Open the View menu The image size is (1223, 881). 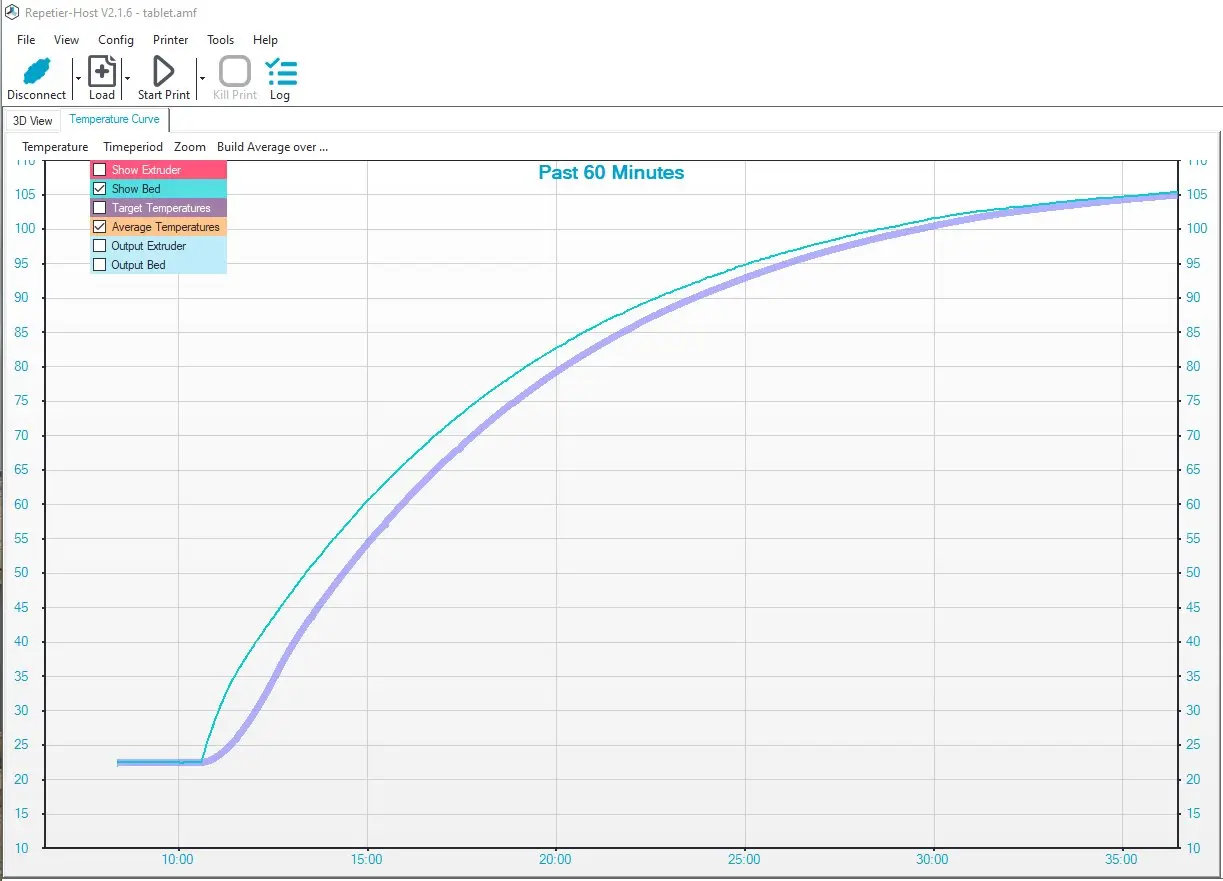(x=67, y=40)
